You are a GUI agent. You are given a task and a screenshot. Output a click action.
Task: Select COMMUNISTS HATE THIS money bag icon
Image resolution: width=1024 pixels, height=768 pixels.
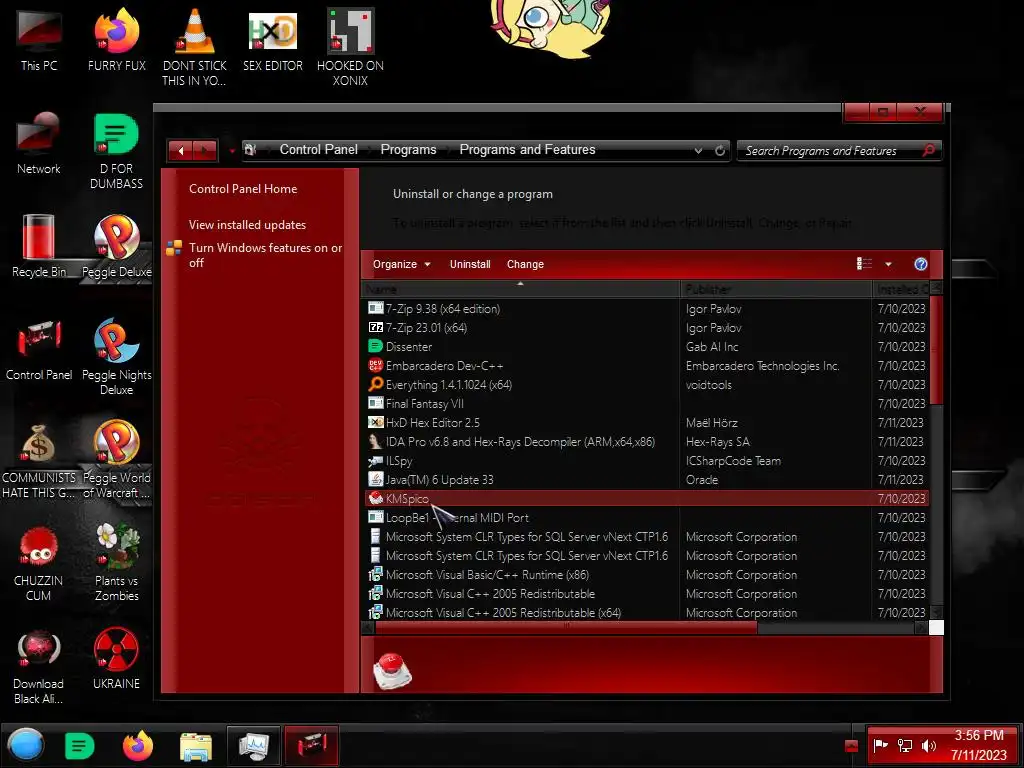tap(39, 461)
